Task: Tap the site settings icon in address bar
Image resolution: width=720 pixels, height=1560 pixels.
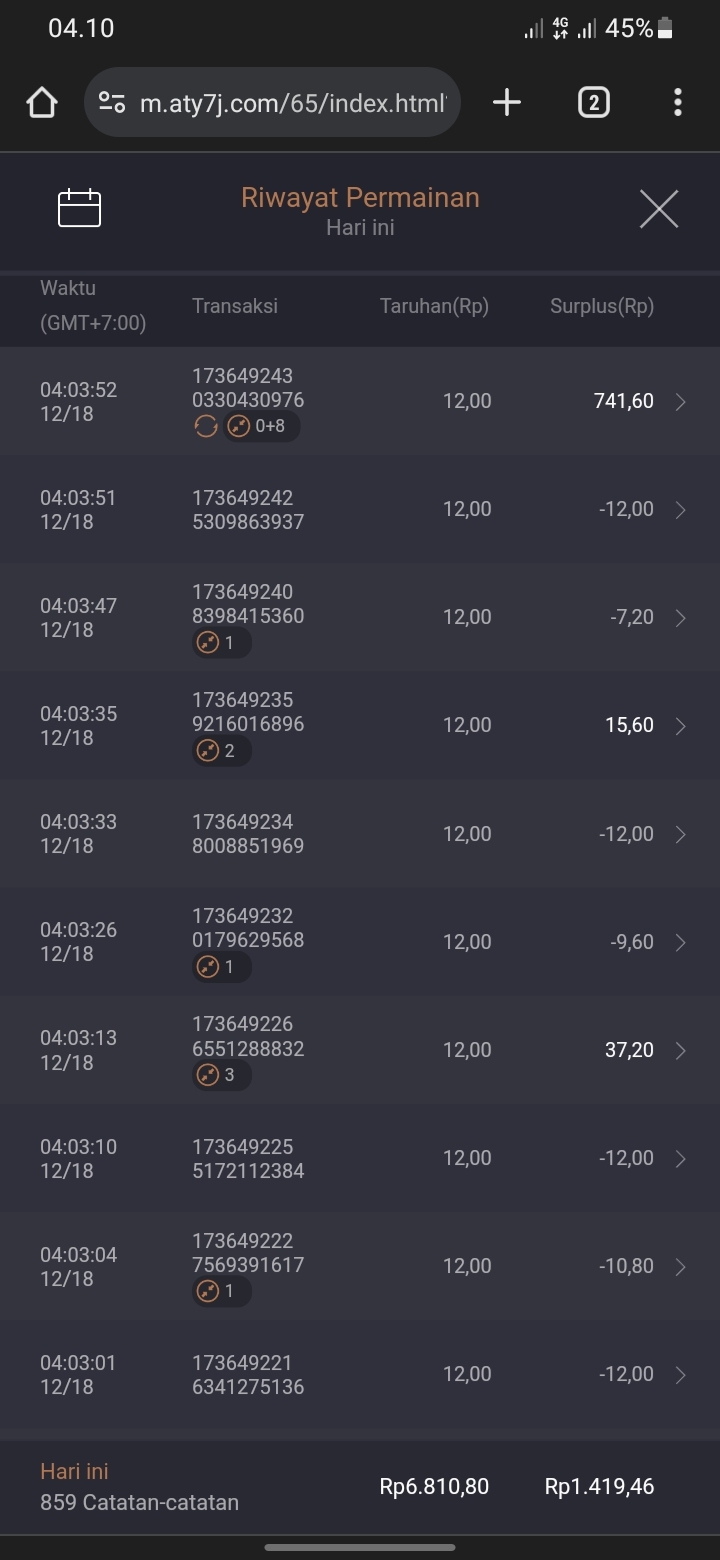Action: click(x=112, y=102)
